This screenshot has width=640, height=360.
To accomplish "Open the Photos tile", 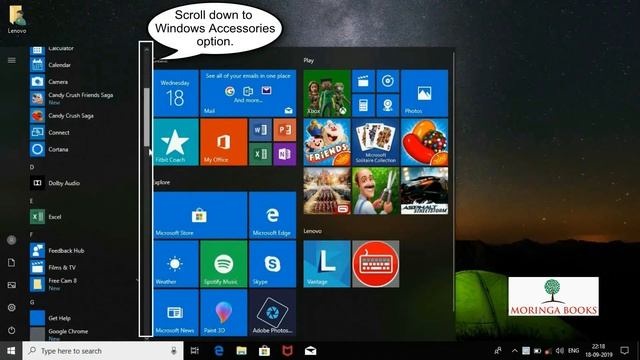I will tap(424, 93).
